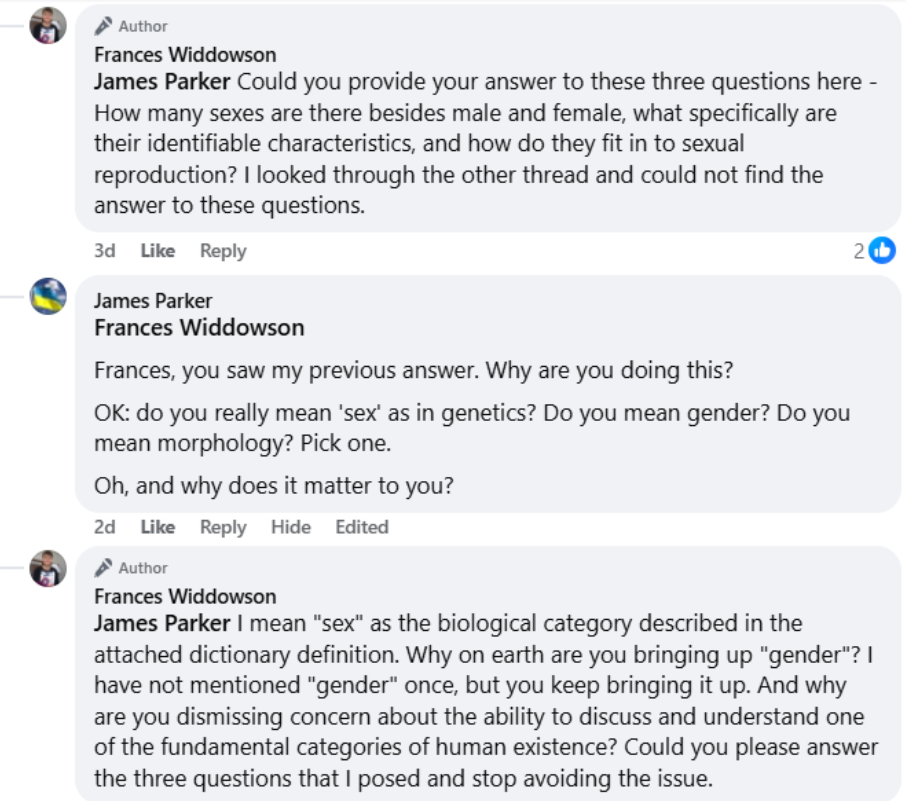
Task: Click Frances Widdowson's avatar on the last comment
Action: point(48,568)
